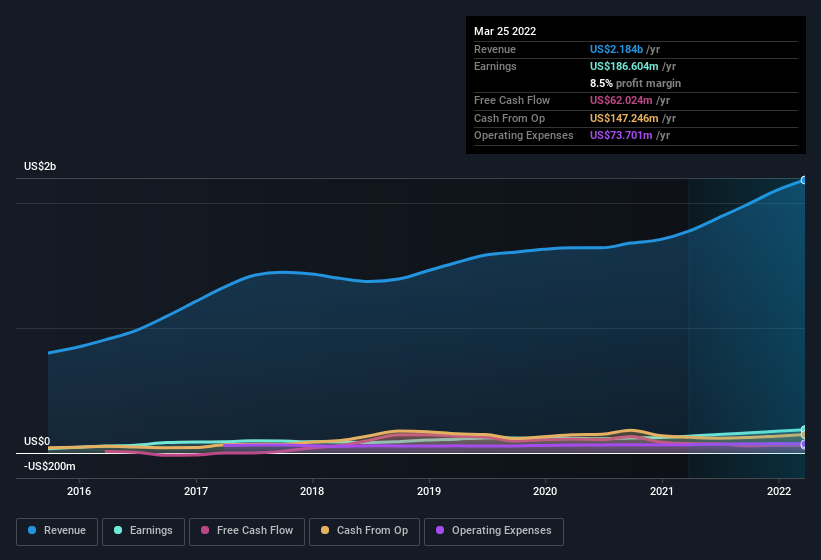This screenshot has height=560, width=821.
Task: Click the US$2b y-axis label
Action: [40, 166]
